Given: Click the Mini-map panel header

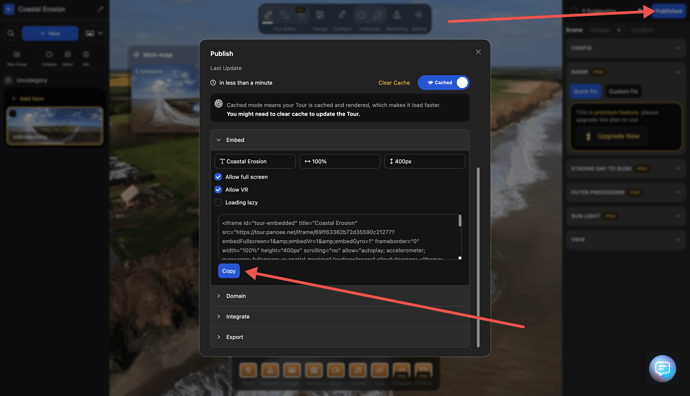Looking at the screenshot, I should pos(164,55).
